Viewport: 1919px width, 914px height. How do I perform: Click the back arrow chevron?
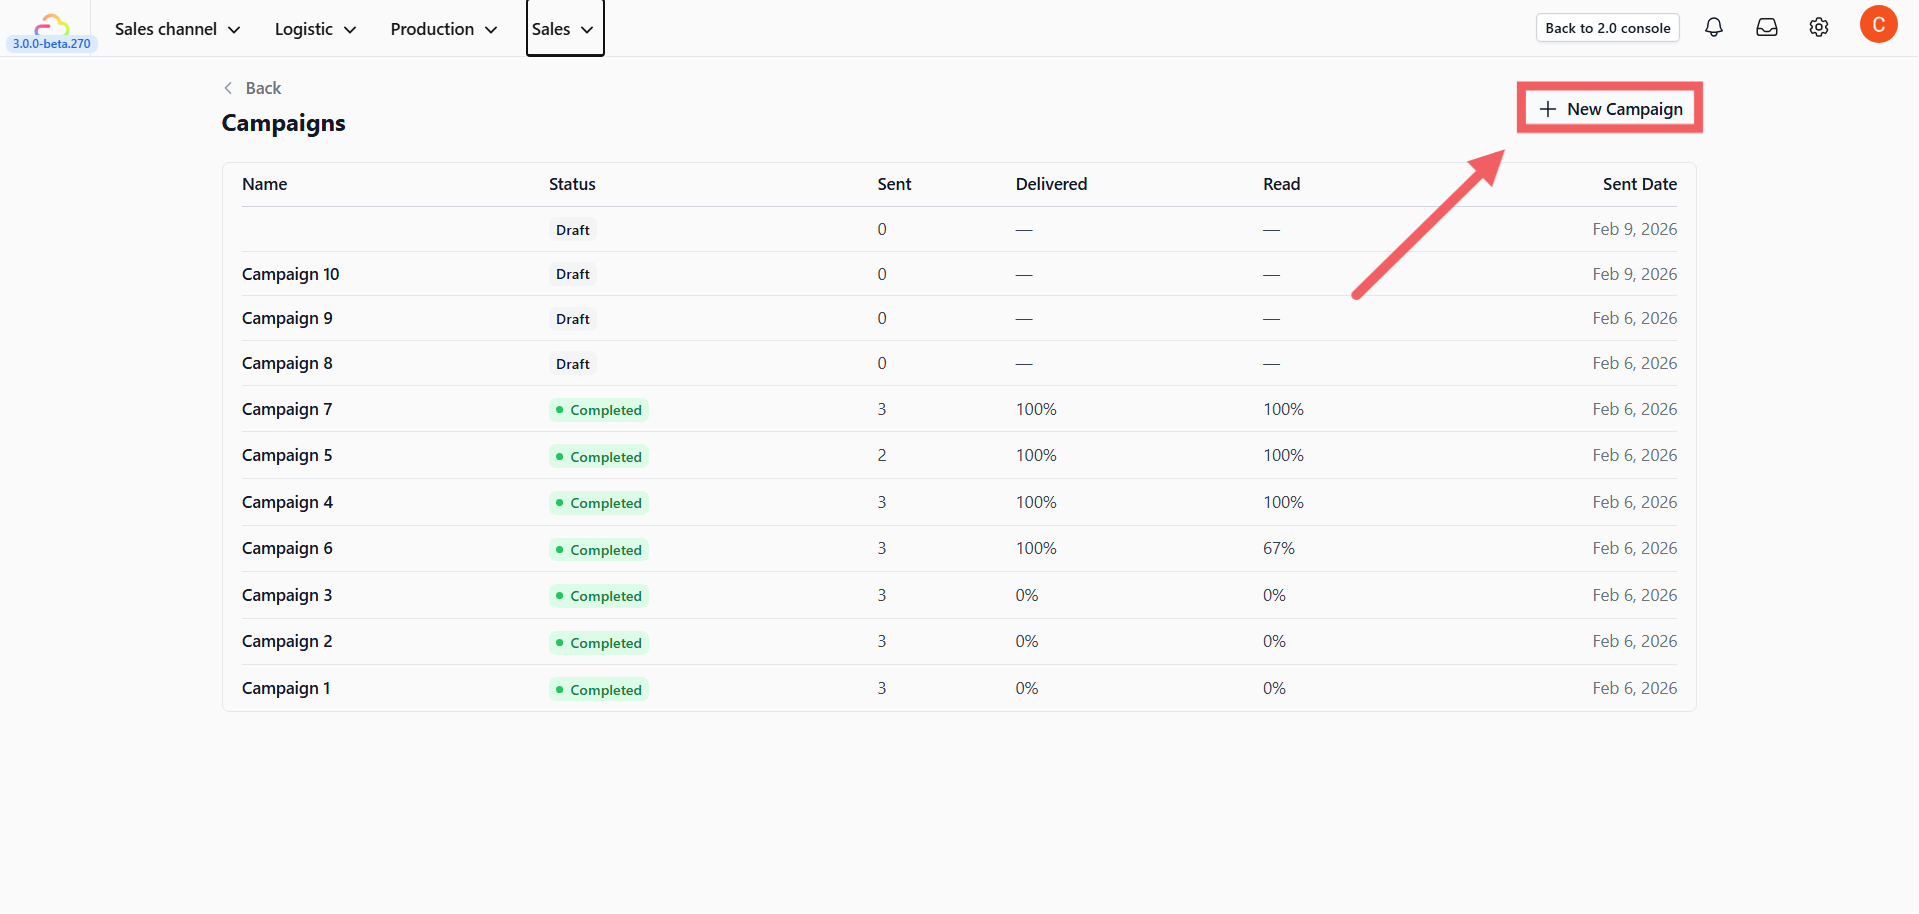(228, 88)
